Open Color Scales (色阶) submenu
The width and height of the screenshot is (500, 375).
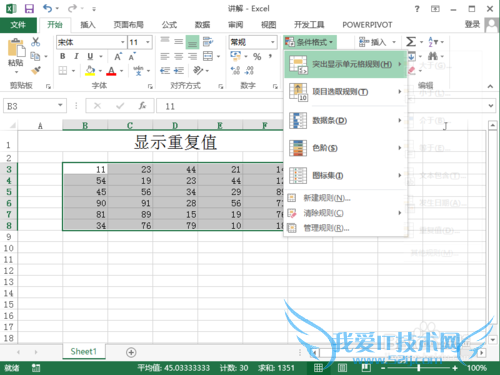[x=346, y=148]
